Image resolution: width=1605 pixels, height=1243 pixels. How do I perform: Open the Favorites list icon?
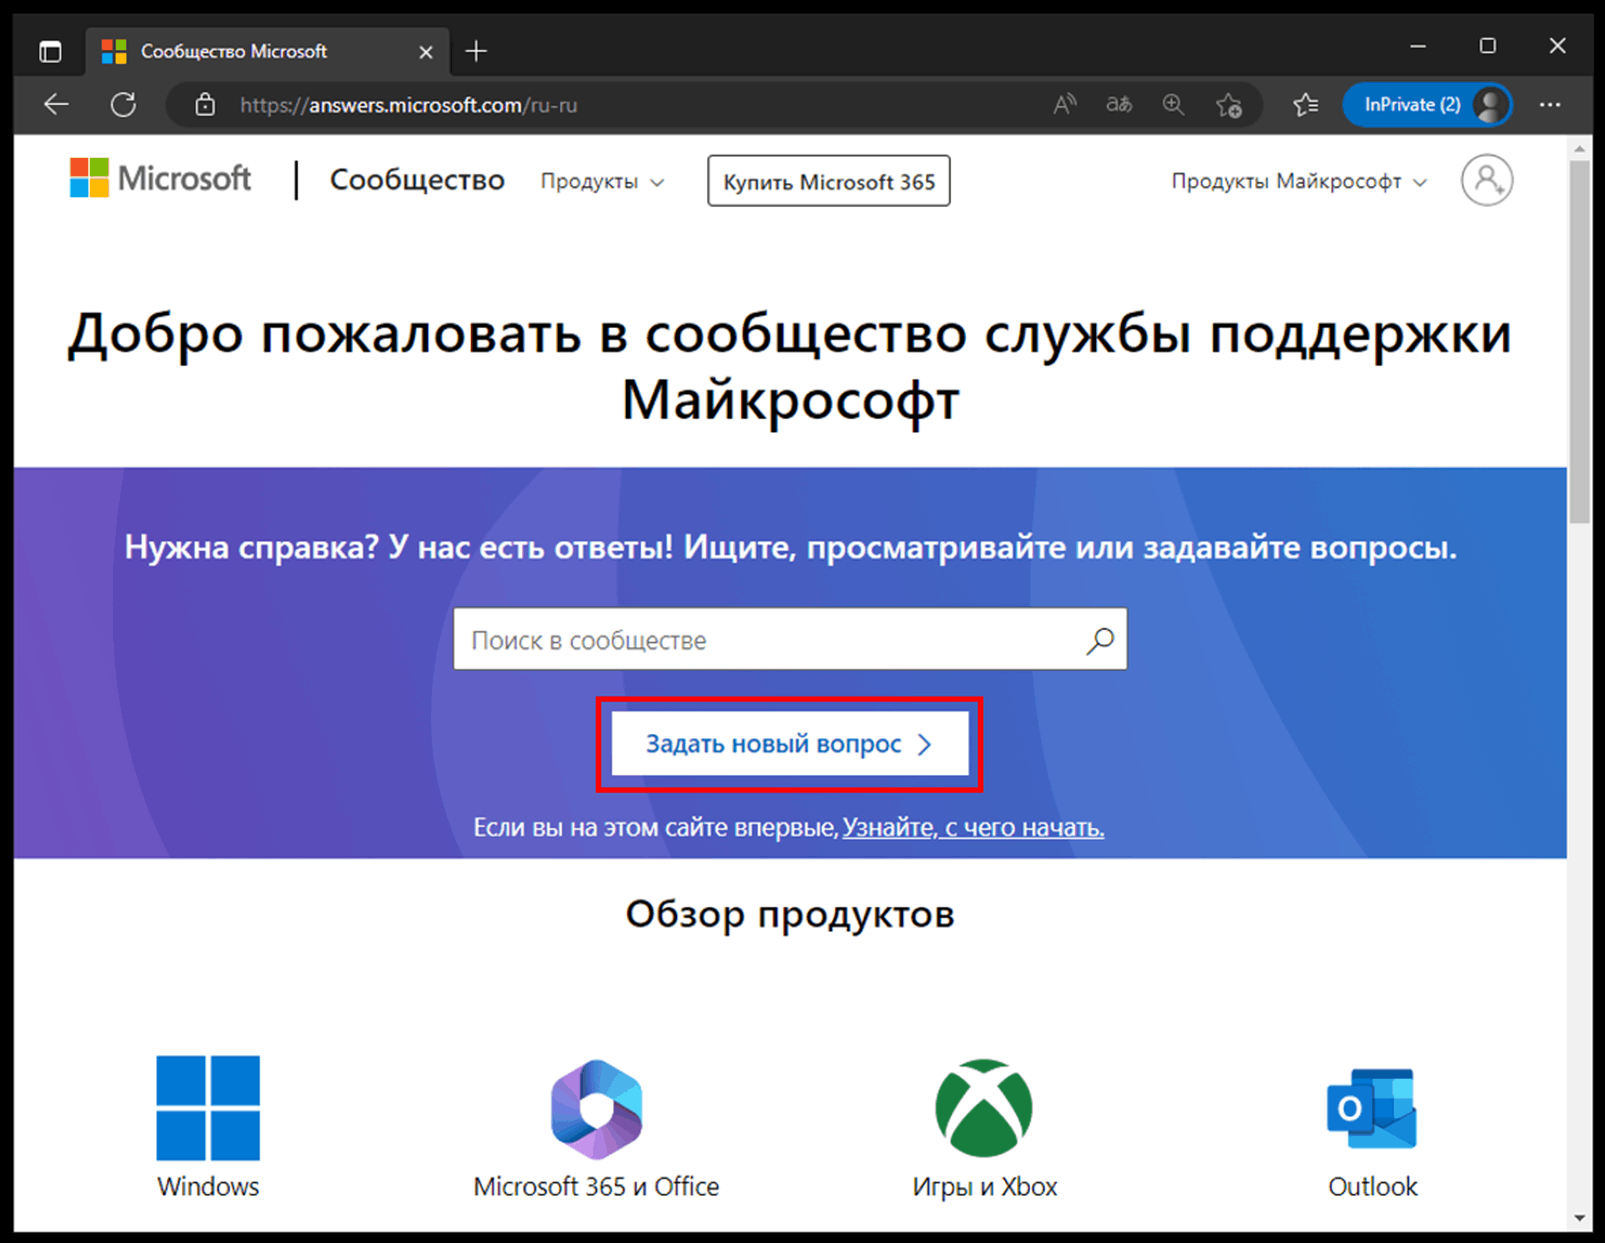coord(1305,104)
